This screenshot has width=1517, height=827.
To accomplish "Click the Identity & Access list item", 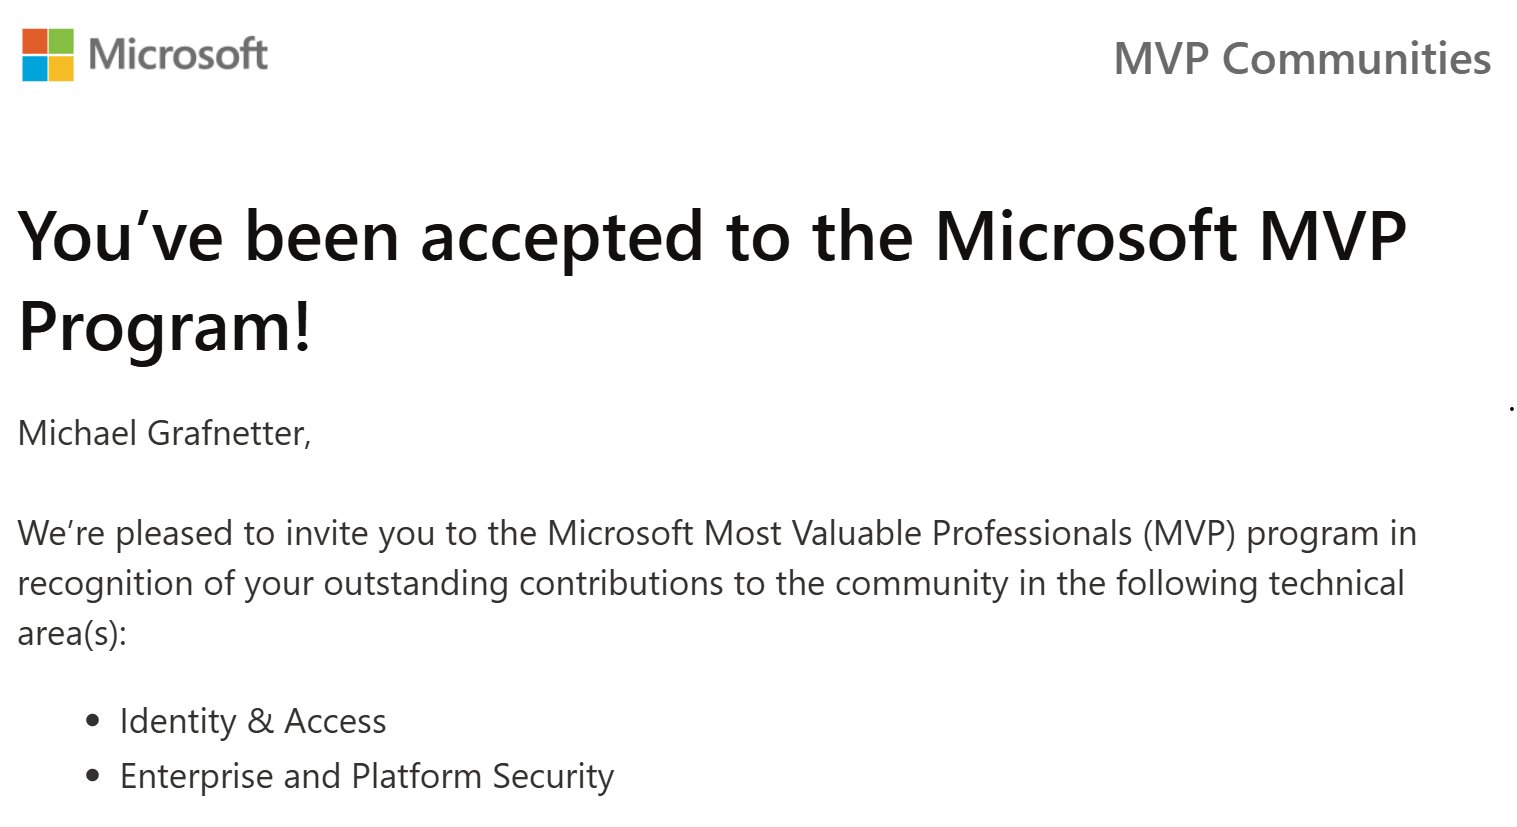I will [x=253, y=721].
